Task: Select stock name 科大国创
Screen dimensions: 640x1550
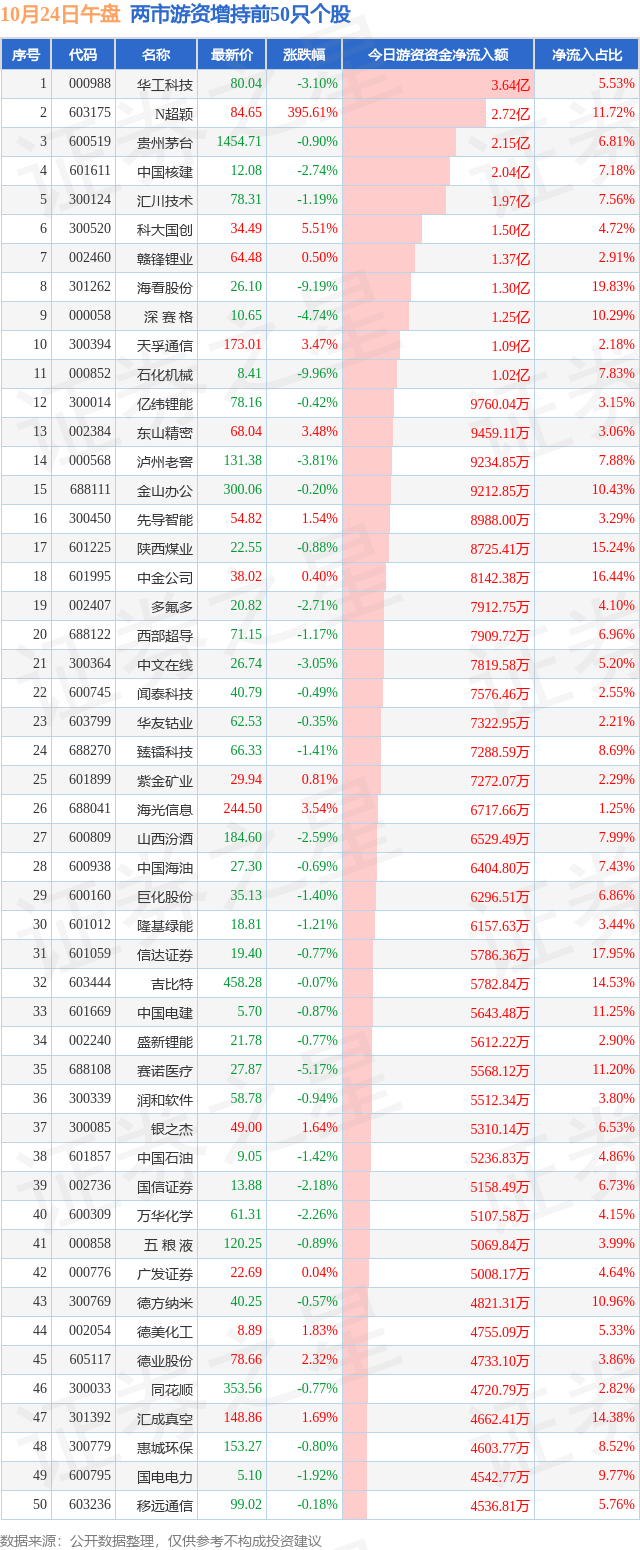Action: coord(165,229)
